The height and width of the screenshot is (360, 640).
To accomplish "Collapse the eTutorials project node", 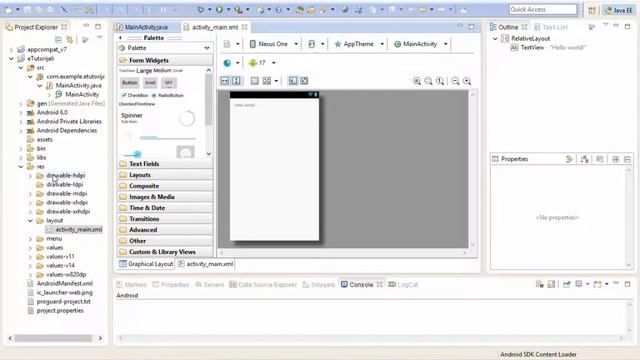I will [11, 59].
